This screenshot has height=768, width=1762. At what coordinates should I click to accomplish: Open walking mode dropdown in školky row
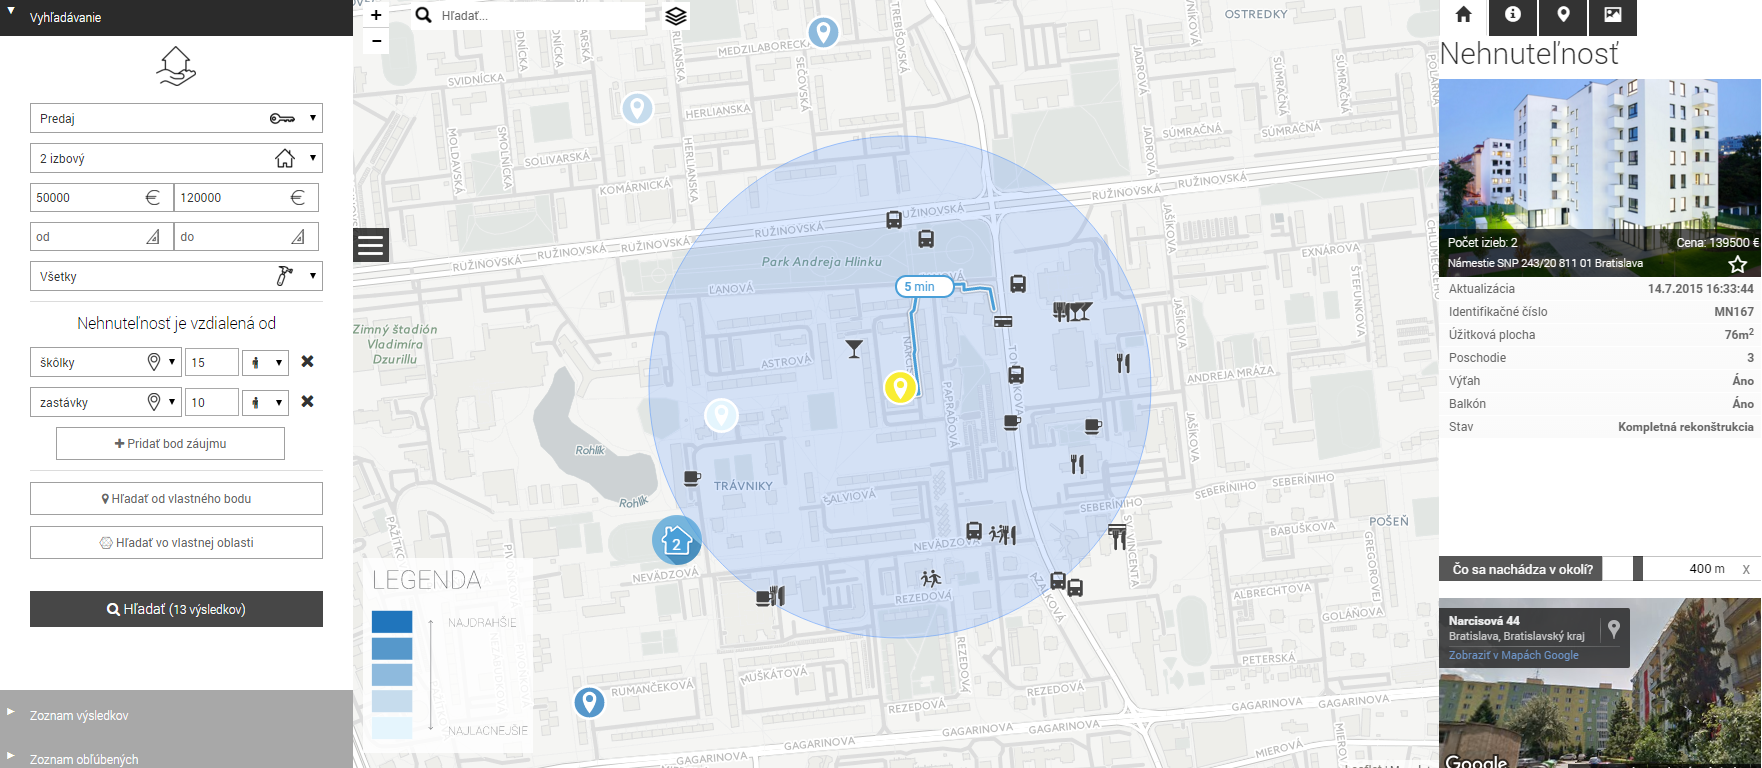(x=265, y=362)
